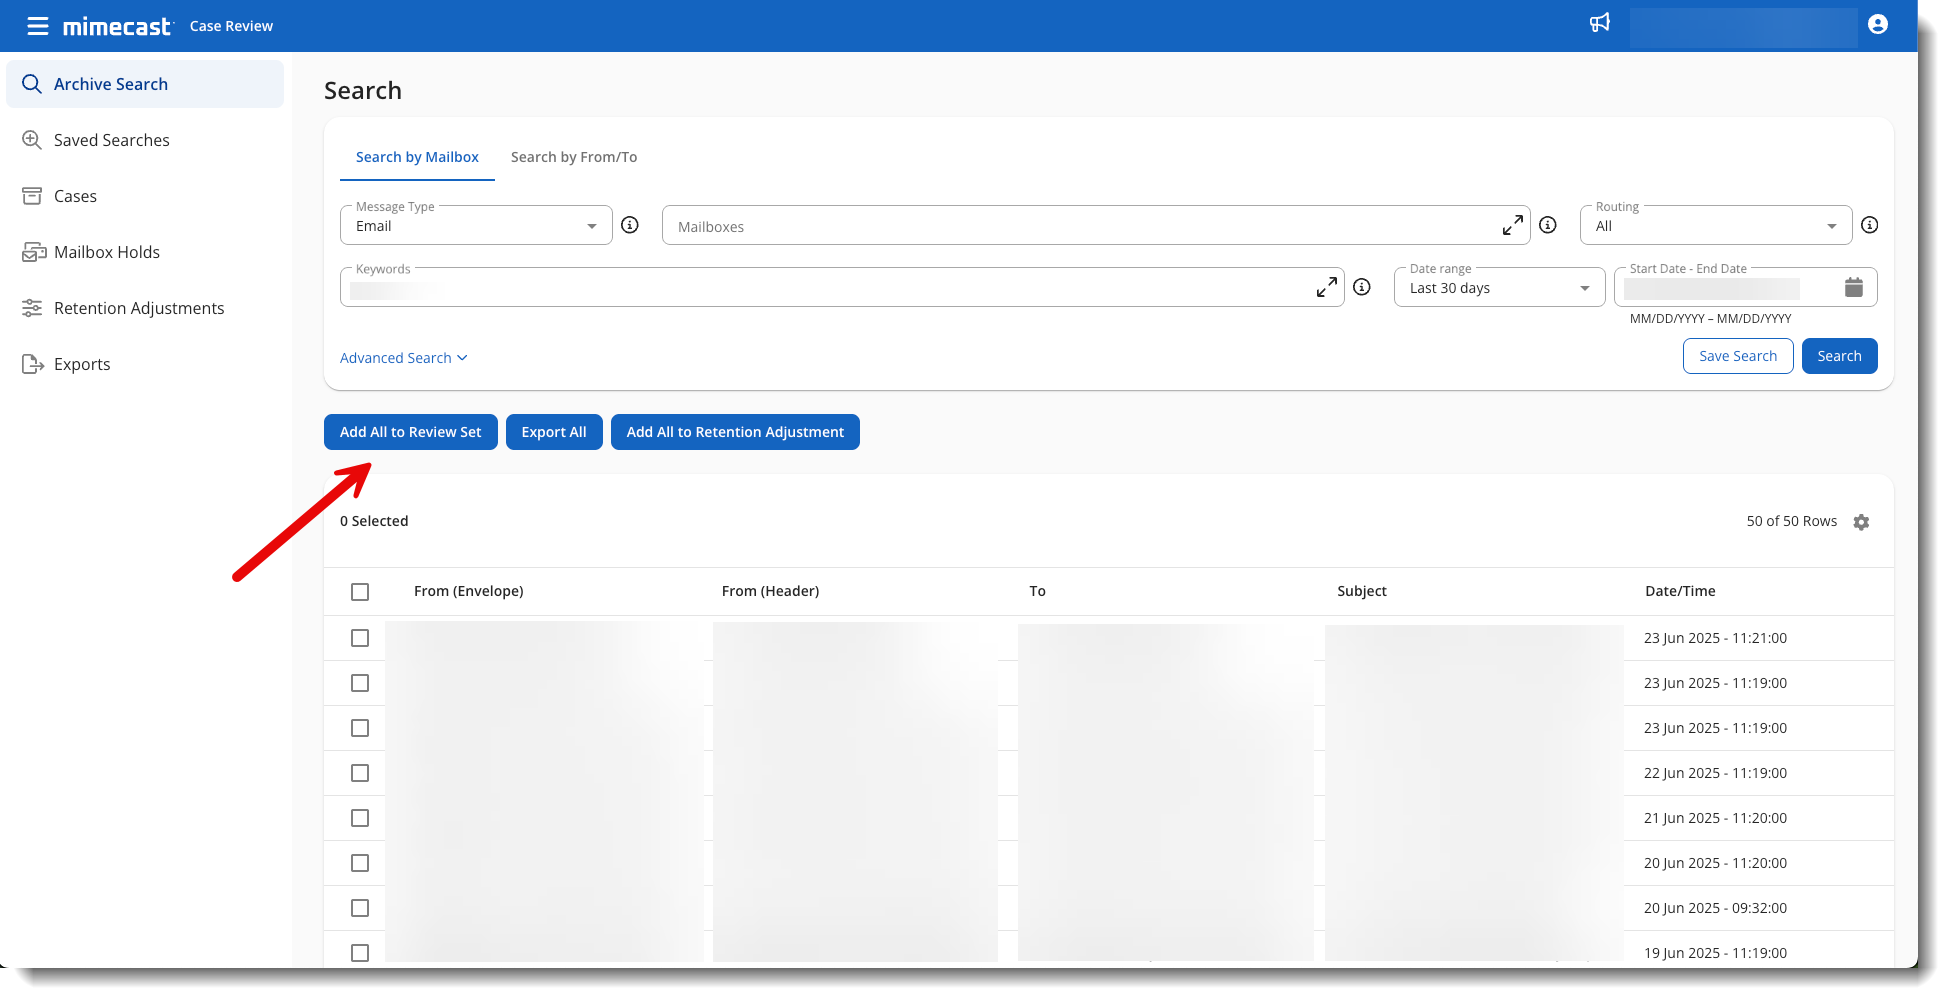Viewport: 1952px width, 1002px height.
Task: Open the user account profile icon
Action: click(x=1877, y=25)
